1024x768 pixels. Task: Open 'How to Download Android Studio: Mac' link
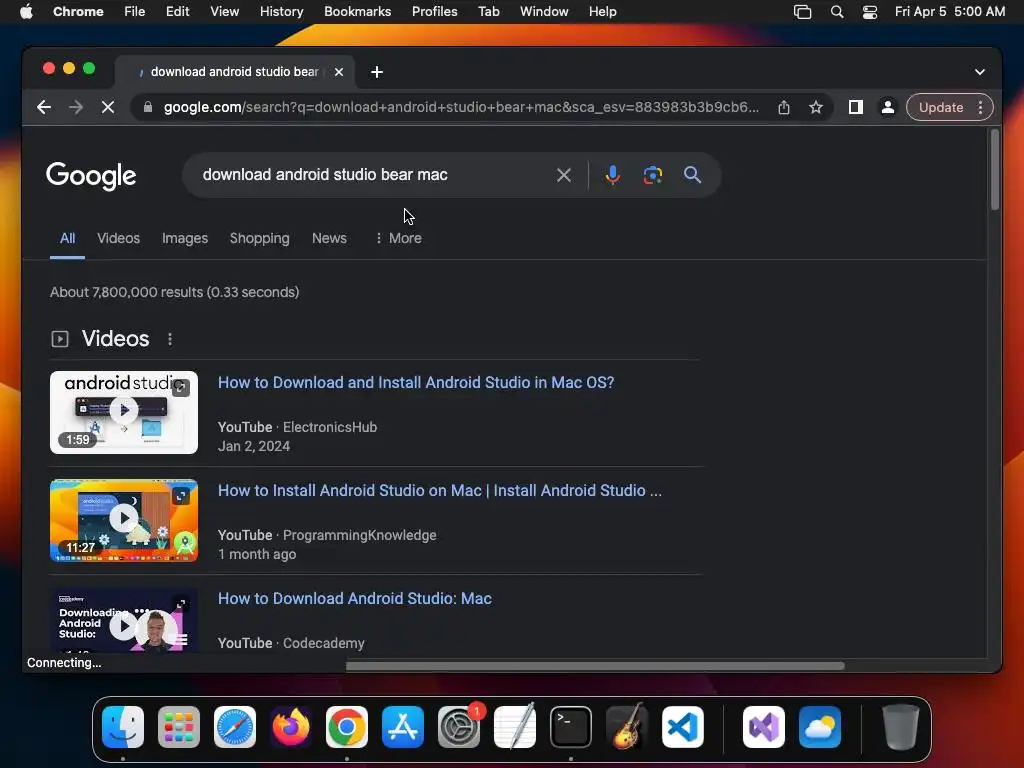point(355,598)
